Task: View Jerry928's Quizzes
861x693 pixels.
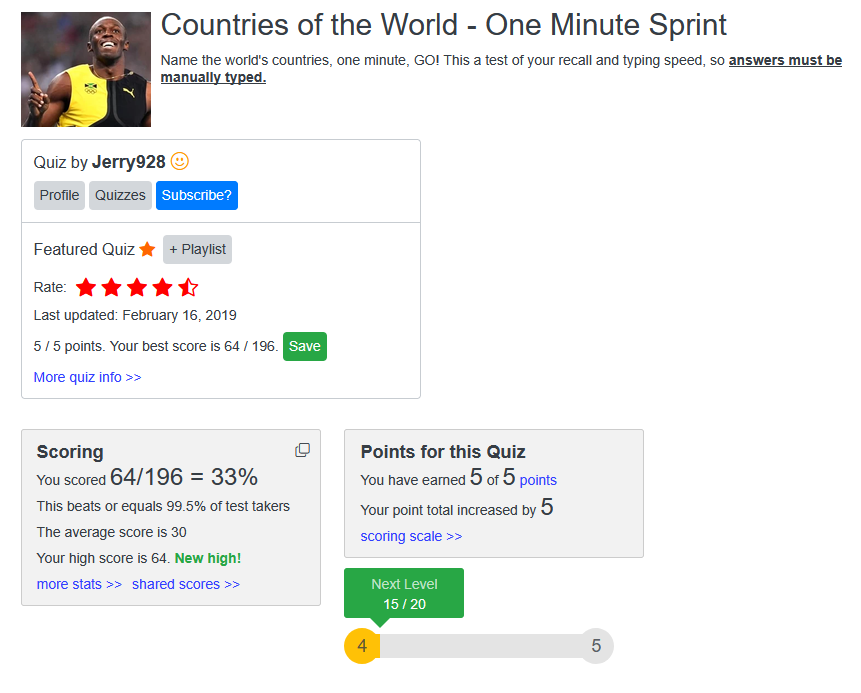Action: tap(120, 195)
